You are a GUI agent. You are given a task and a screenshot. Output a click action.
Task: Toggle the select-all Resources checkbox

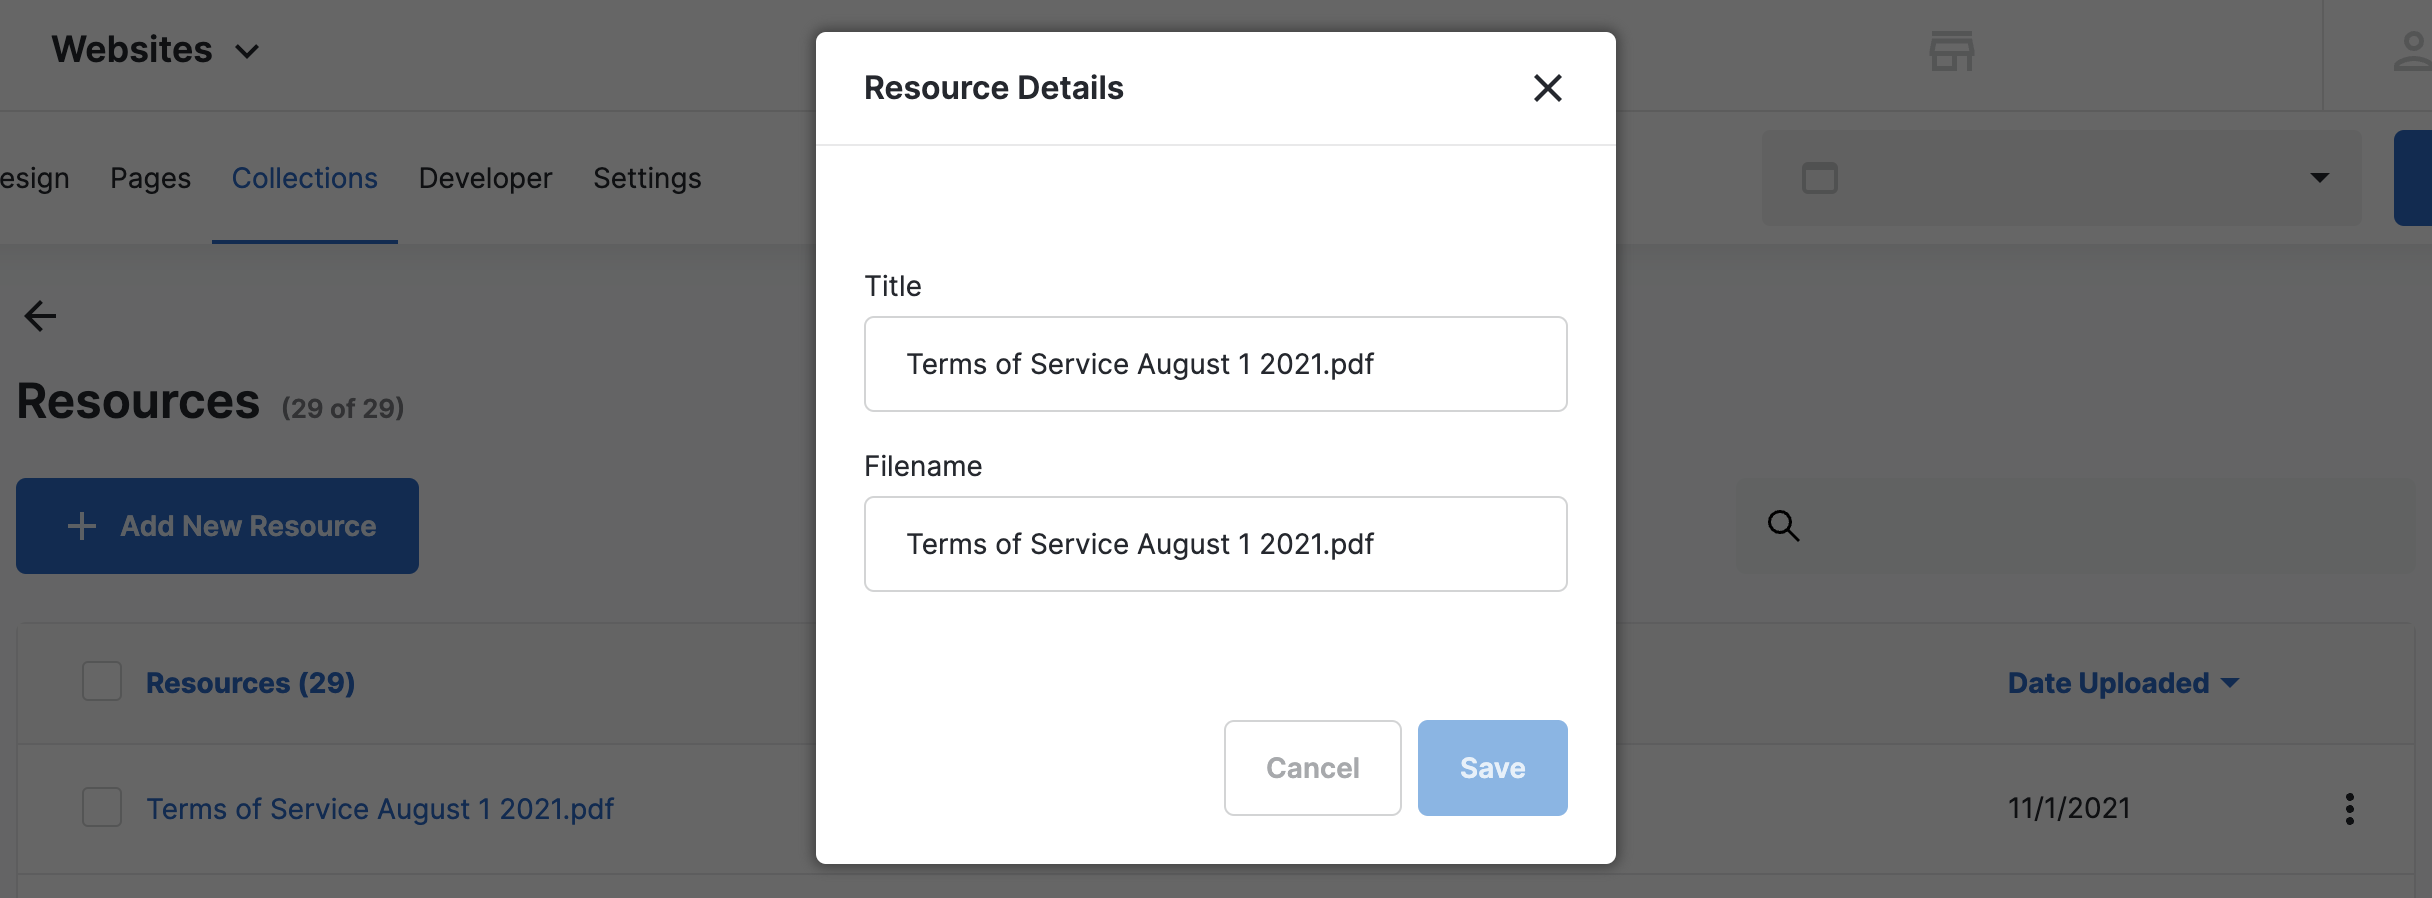(102, 682)
